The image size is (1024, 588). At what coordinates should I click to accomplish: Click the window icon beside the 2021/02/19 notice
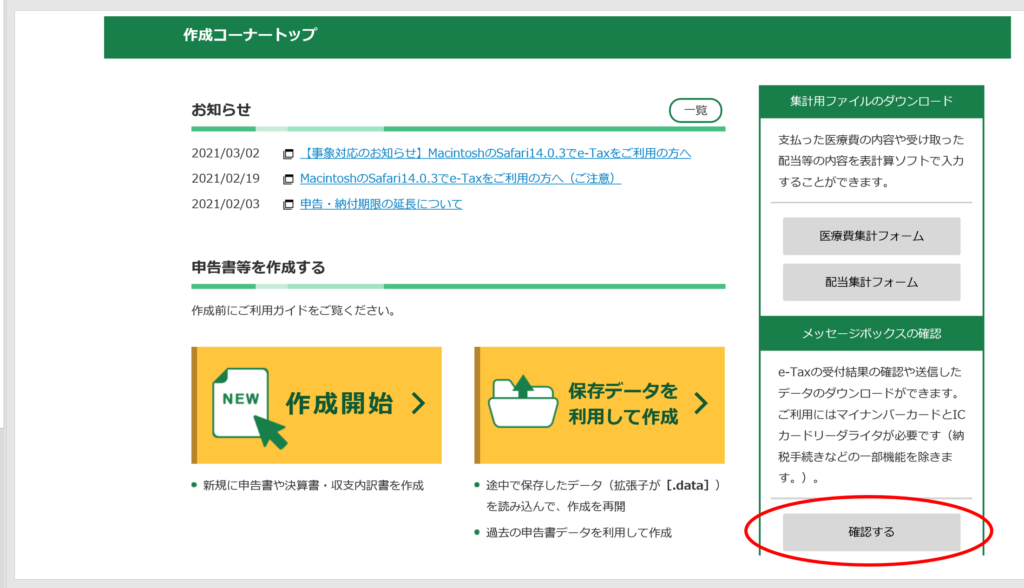(288, 179)
